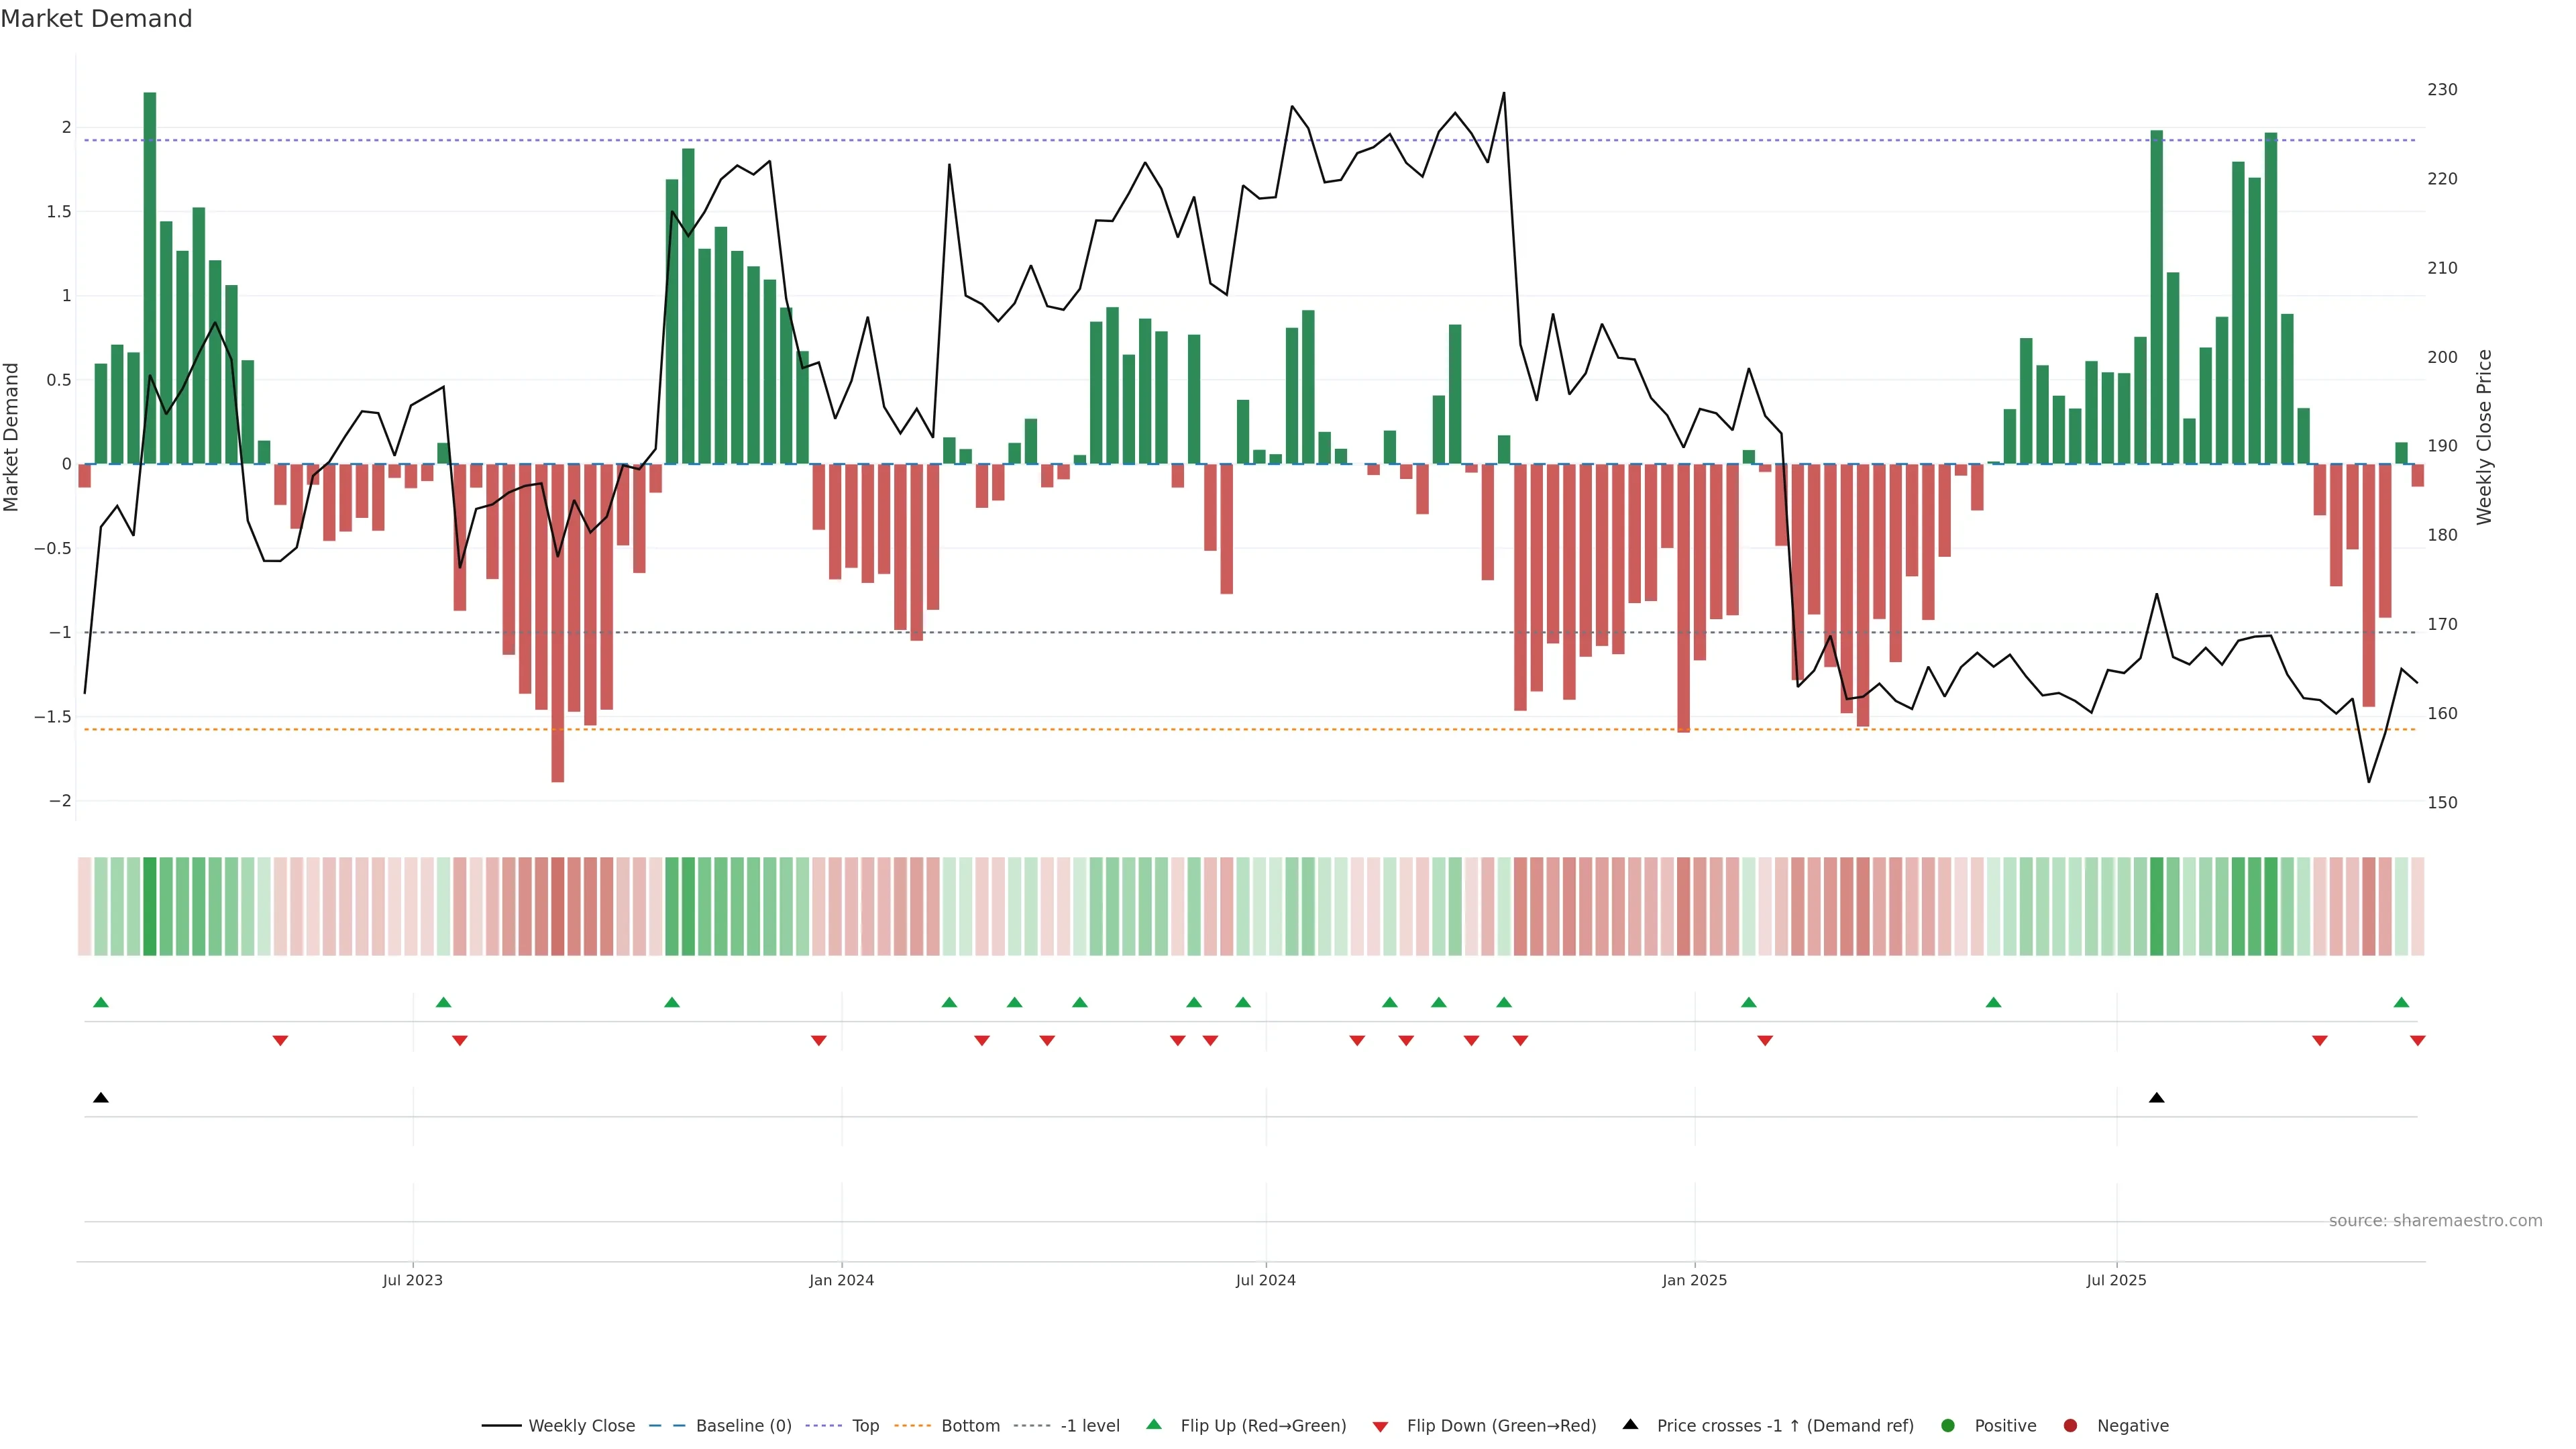Click the Jul 2024 x-axis label
Image resolution: width=2576 pixels, height=1449 pixels.
point(1265,1280)
